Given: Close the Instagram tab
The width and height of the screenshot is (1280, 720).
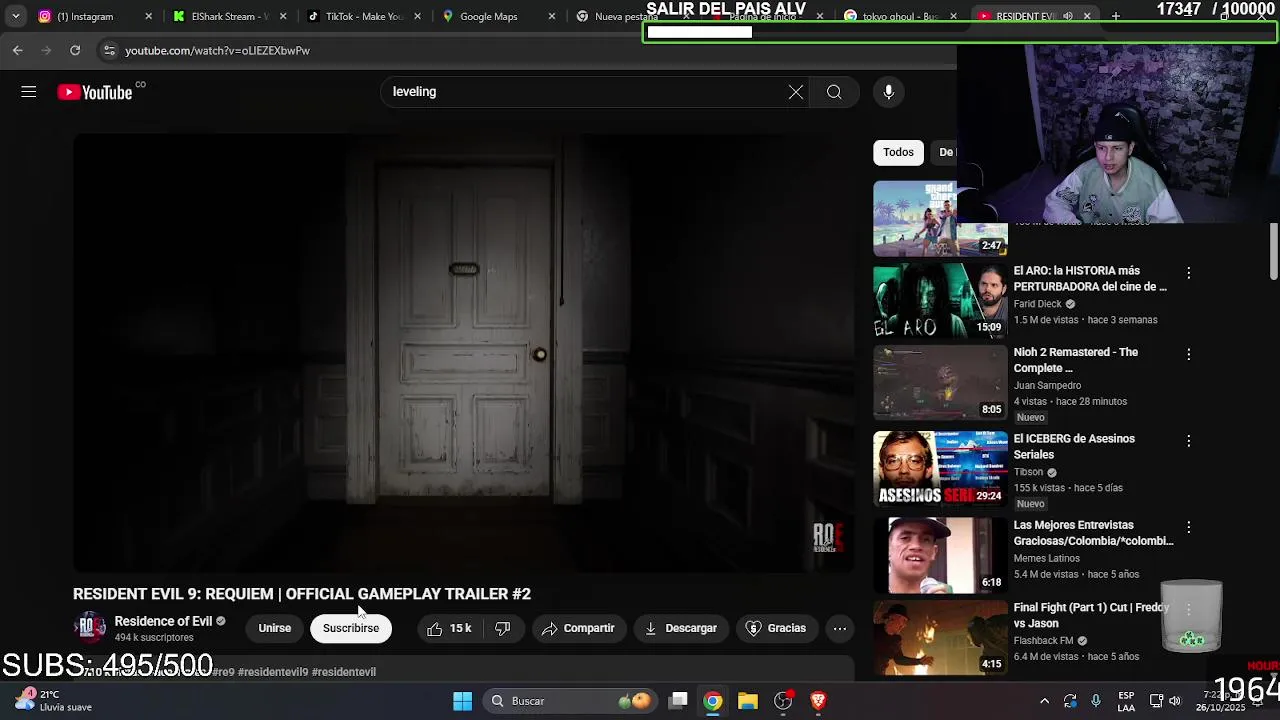Looking at the screenshot, I should coord(149,16).
